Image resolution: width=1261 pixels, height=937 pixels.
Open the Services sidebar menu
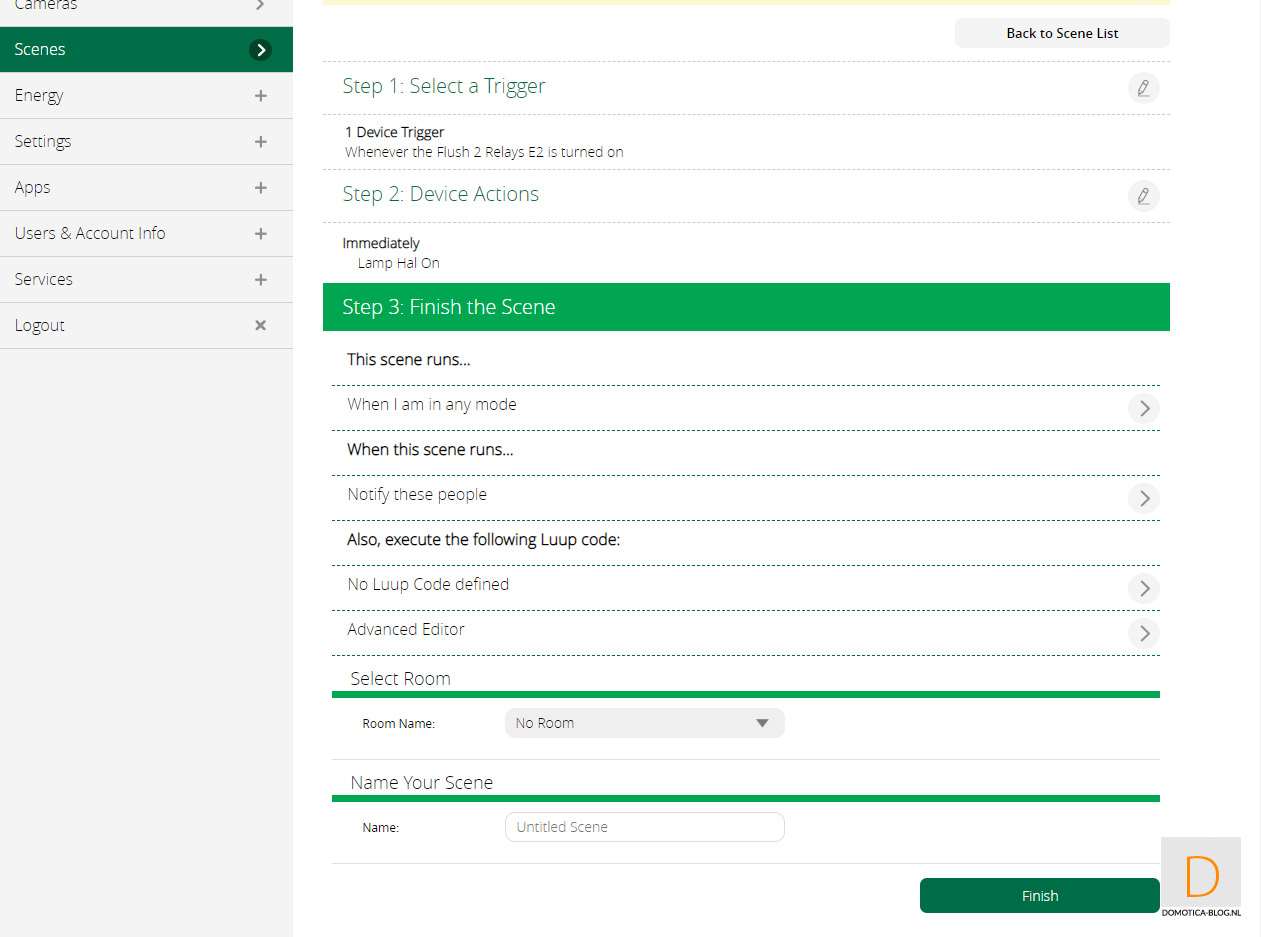click(x=44, y=279)
